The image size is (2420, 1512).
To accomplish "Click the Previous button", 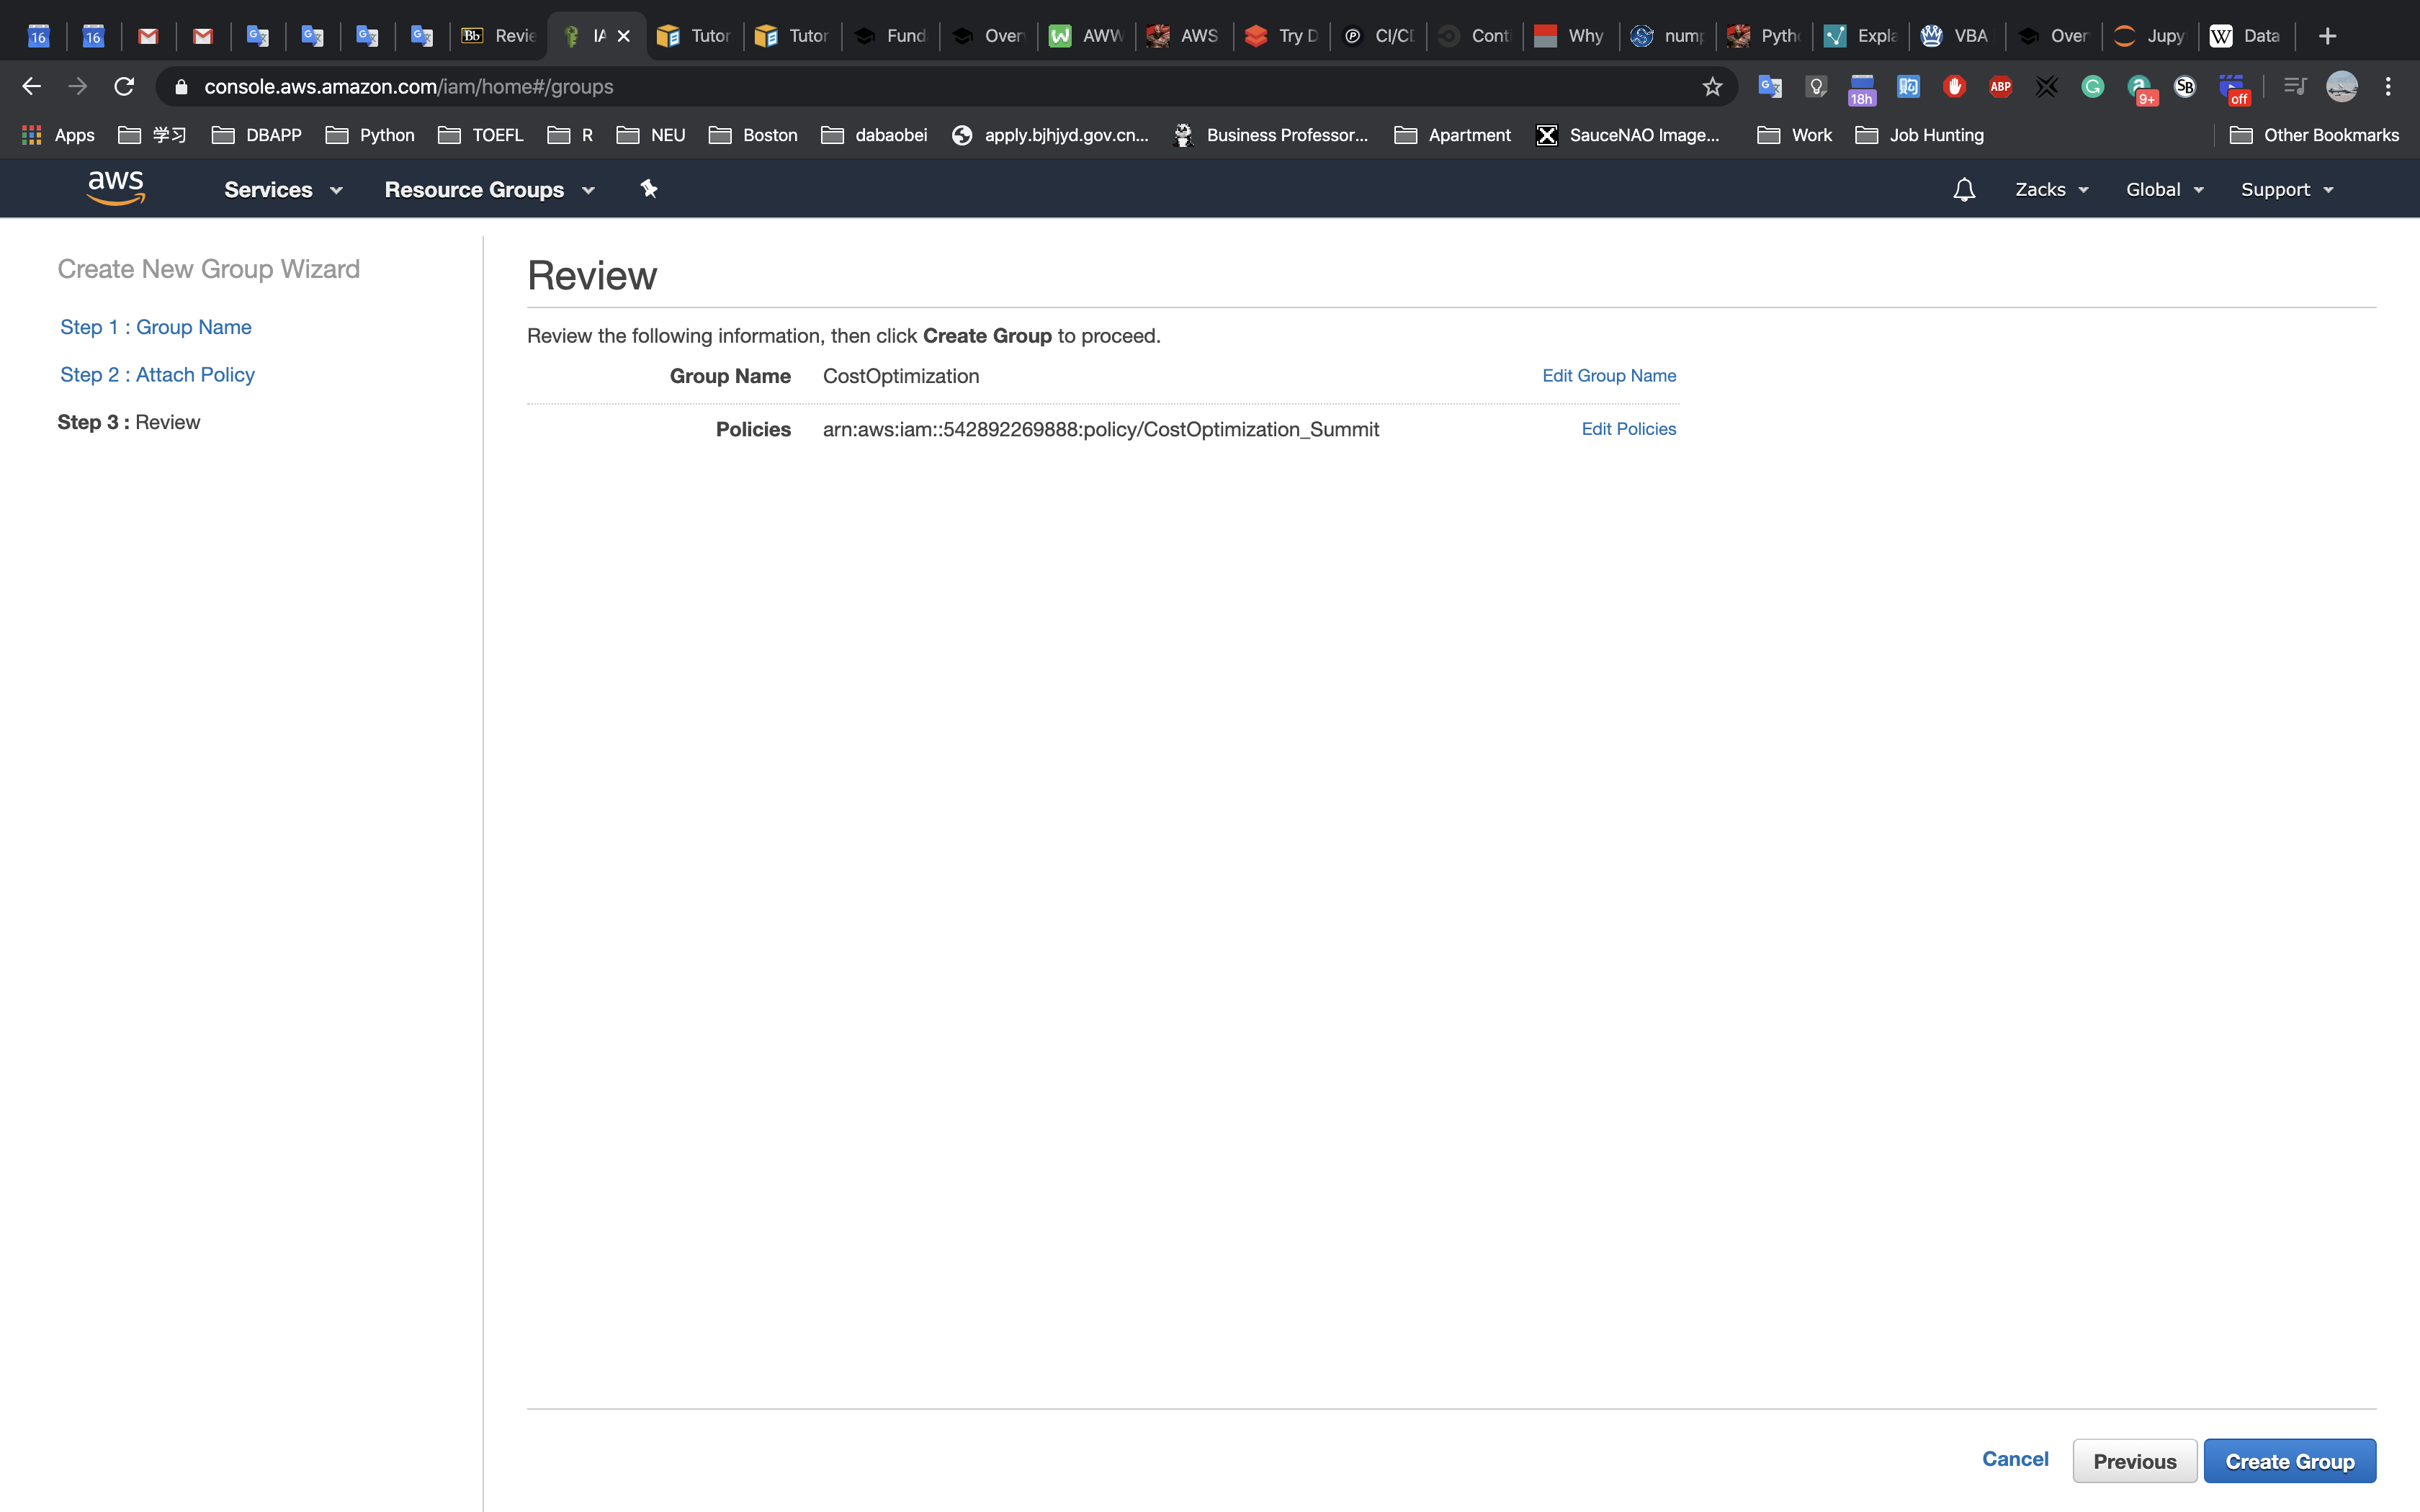I will tap(2134, 1461).
